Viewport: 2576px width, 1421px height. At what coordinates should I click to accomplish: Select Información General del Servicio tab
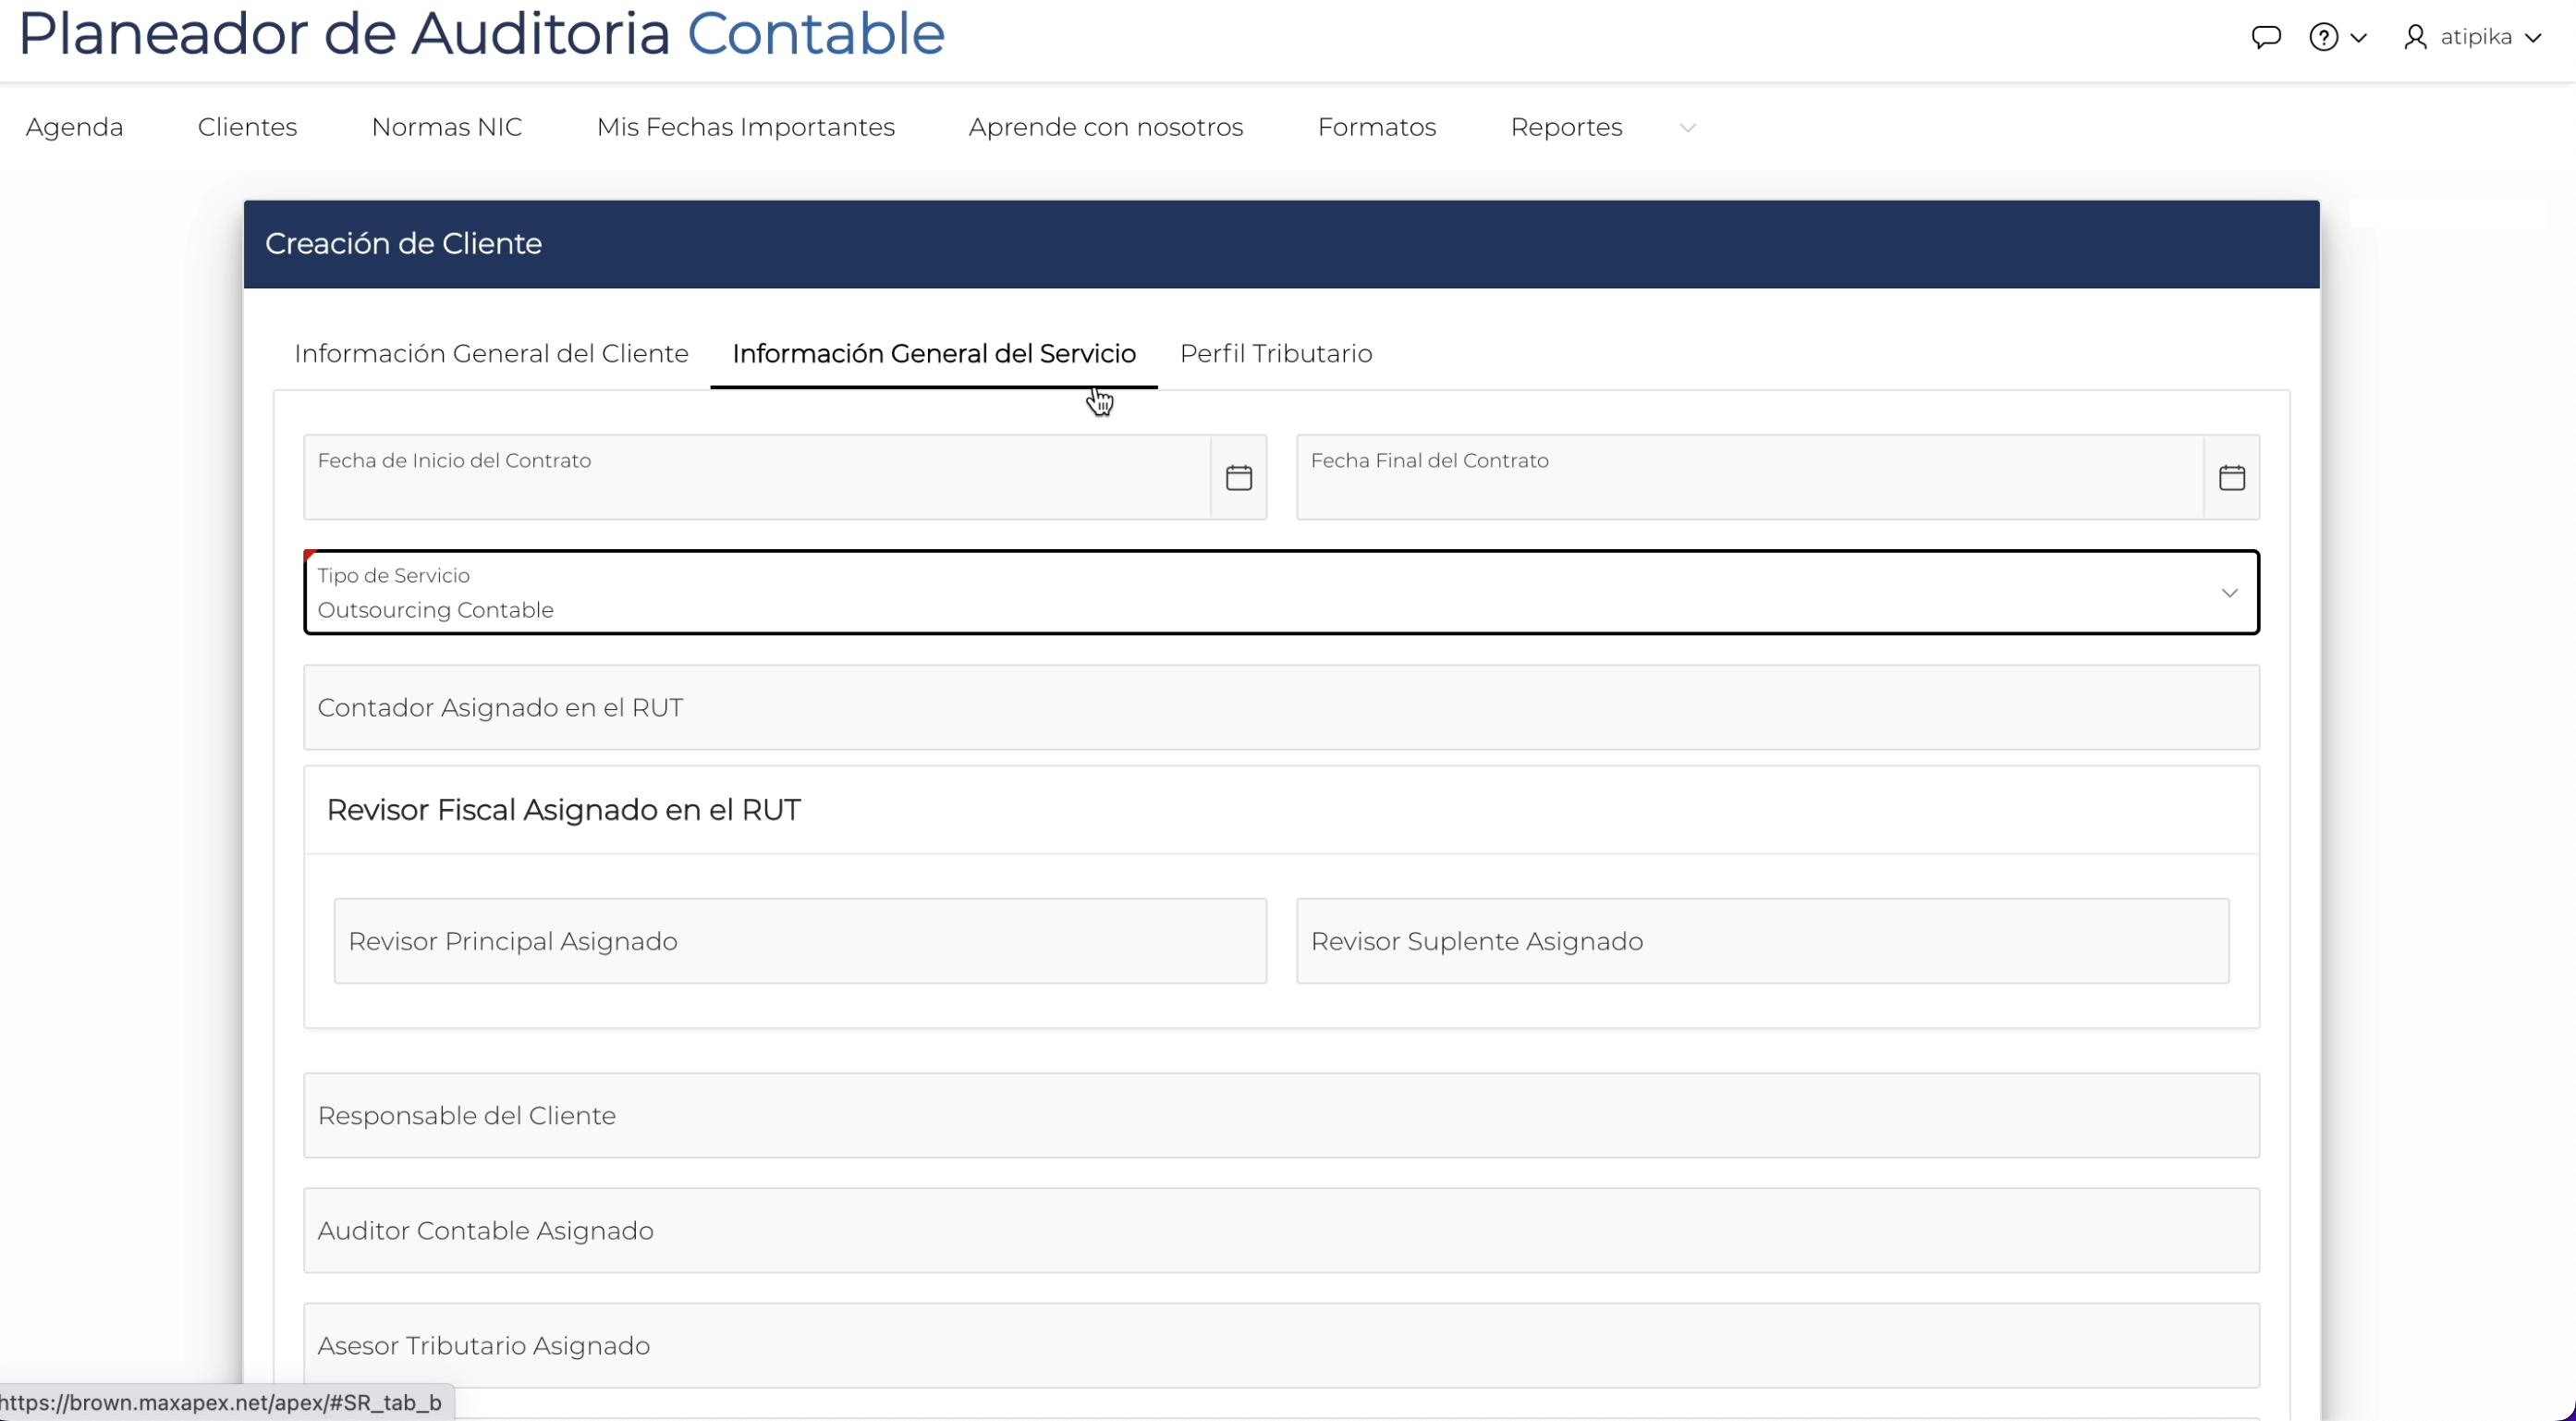(934, 353)
